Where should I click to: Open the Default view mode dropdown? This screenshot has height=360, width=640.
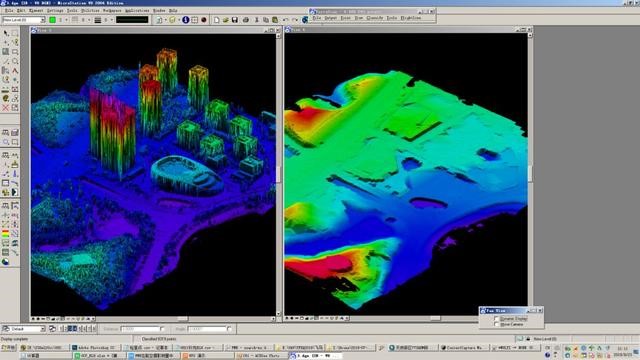coord(24,329)
